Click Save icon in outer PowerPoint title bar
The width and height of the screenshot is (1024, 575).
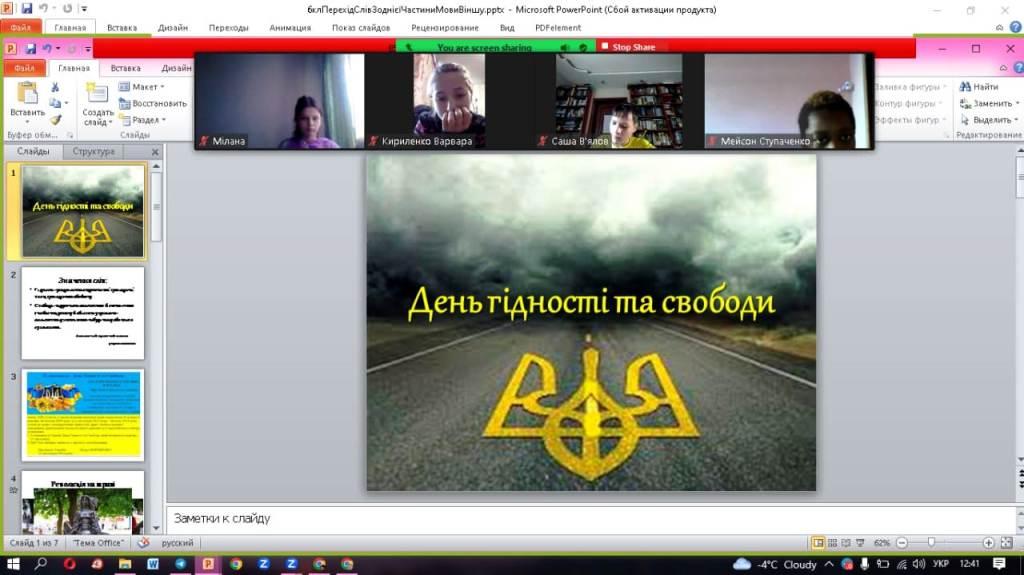tap(27, 8)
